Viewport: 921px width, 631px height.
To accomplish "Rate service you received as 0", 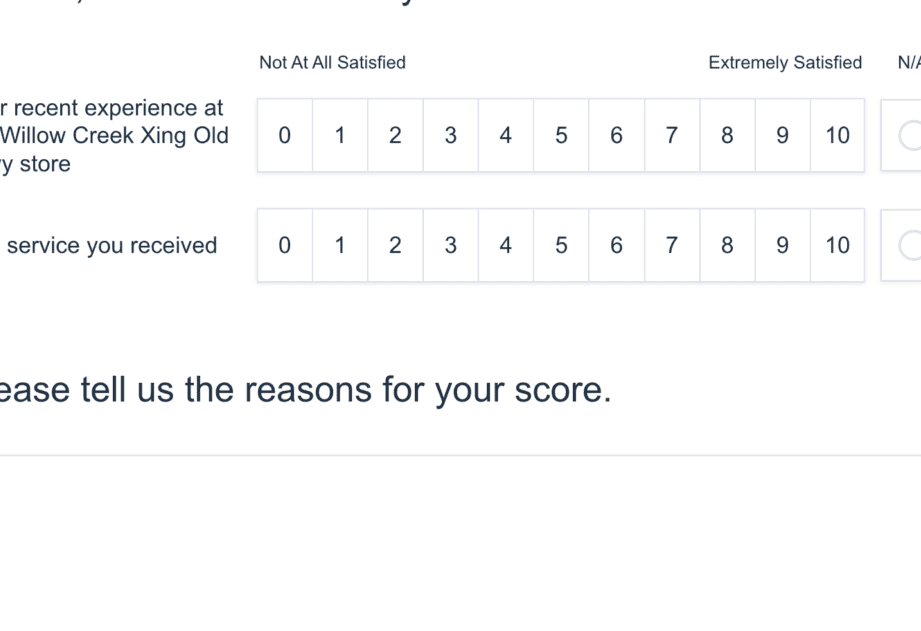I will tap(285, 245).
